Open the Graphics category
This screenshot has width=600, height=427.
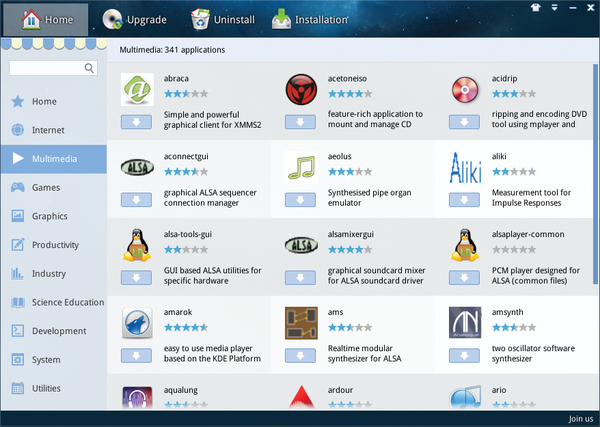pos(54,216)
